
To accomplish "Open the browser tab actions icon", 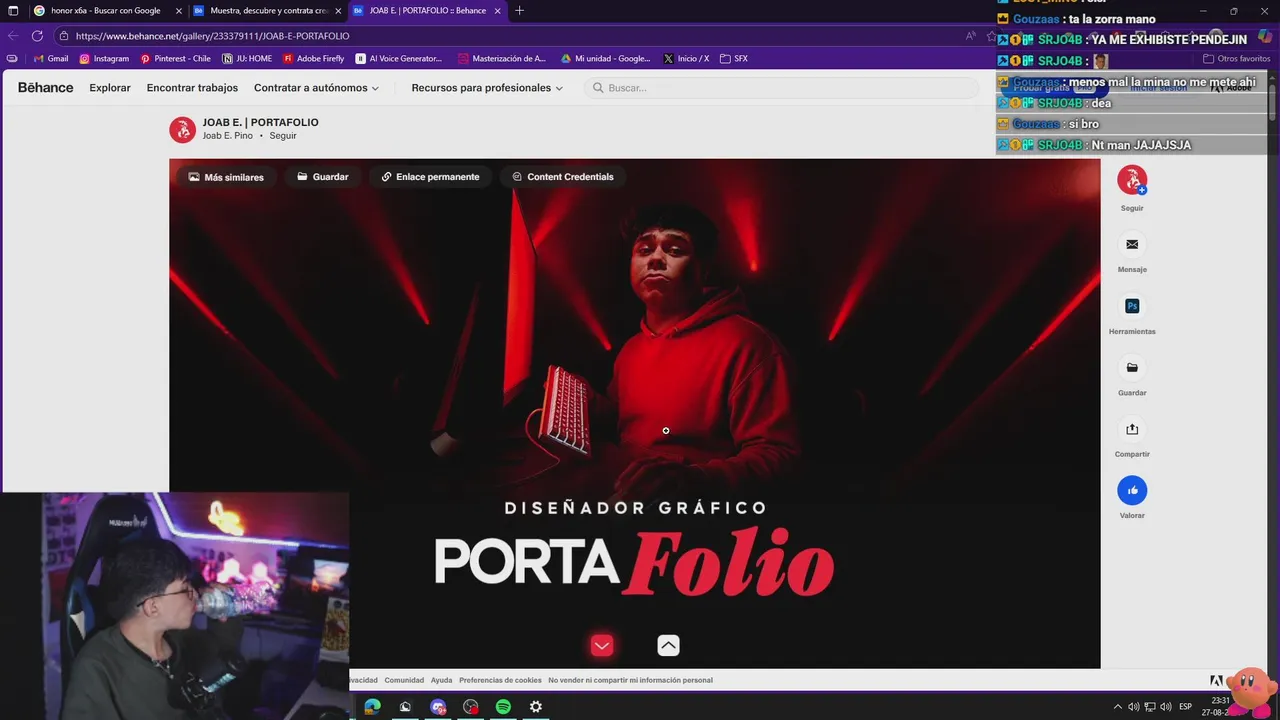I will (x=13, y=11).
